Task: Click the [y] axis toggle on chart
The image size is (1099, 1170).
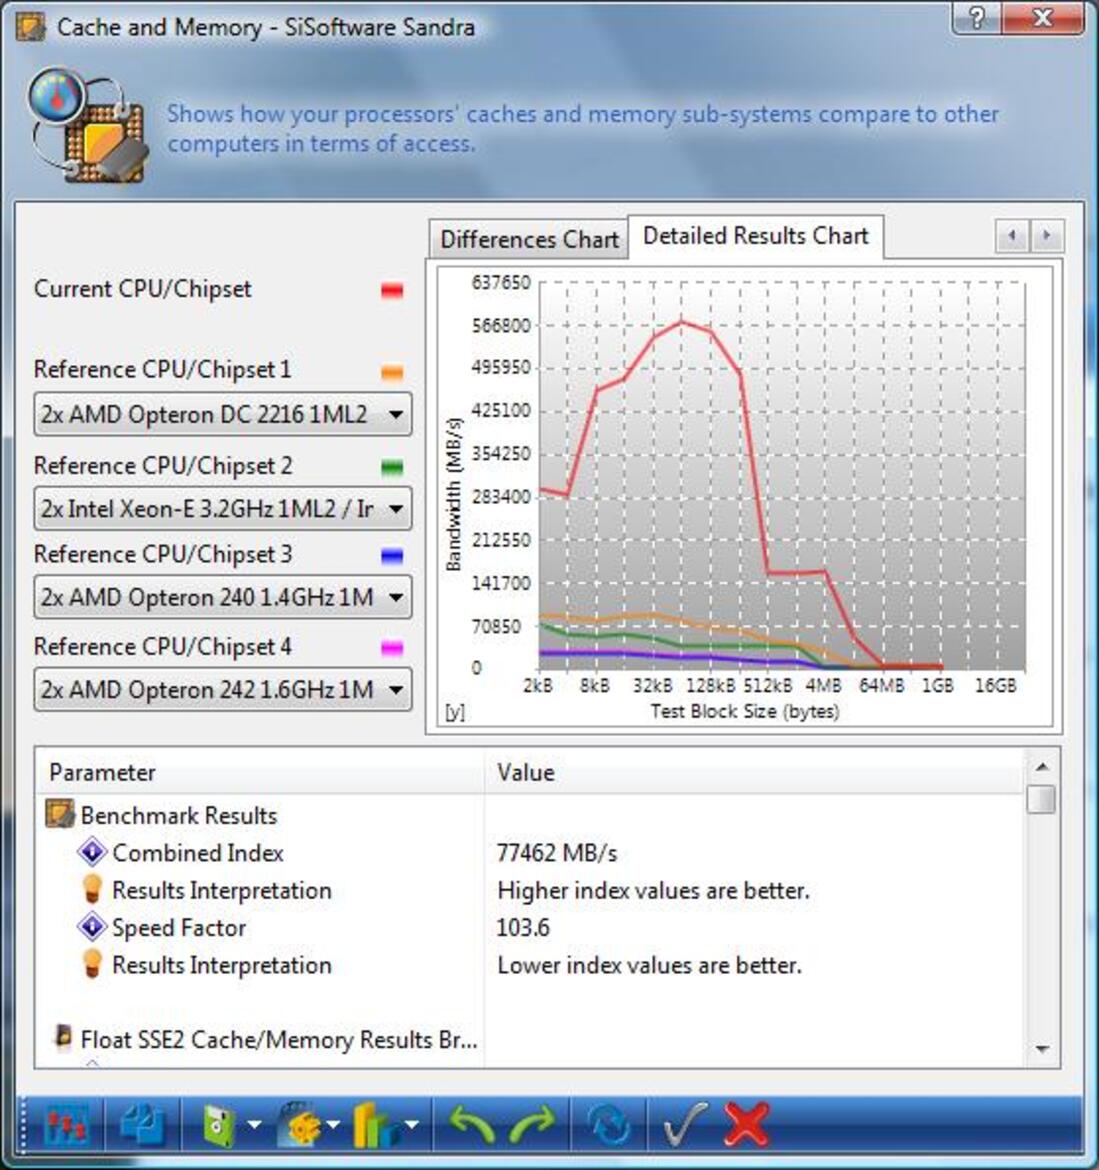Action: pyautogui.click(x=454, y=713)
